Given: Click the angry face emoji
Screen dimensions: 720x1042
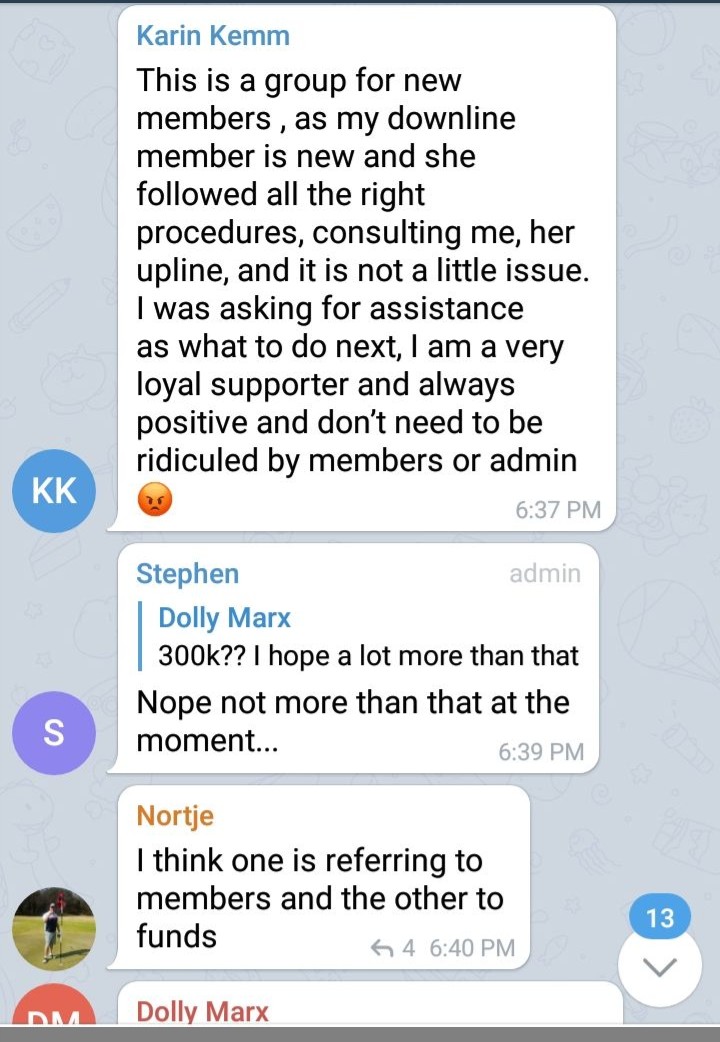Looking at the screenshot, I should pyautogui.click(x=154, y=499).
